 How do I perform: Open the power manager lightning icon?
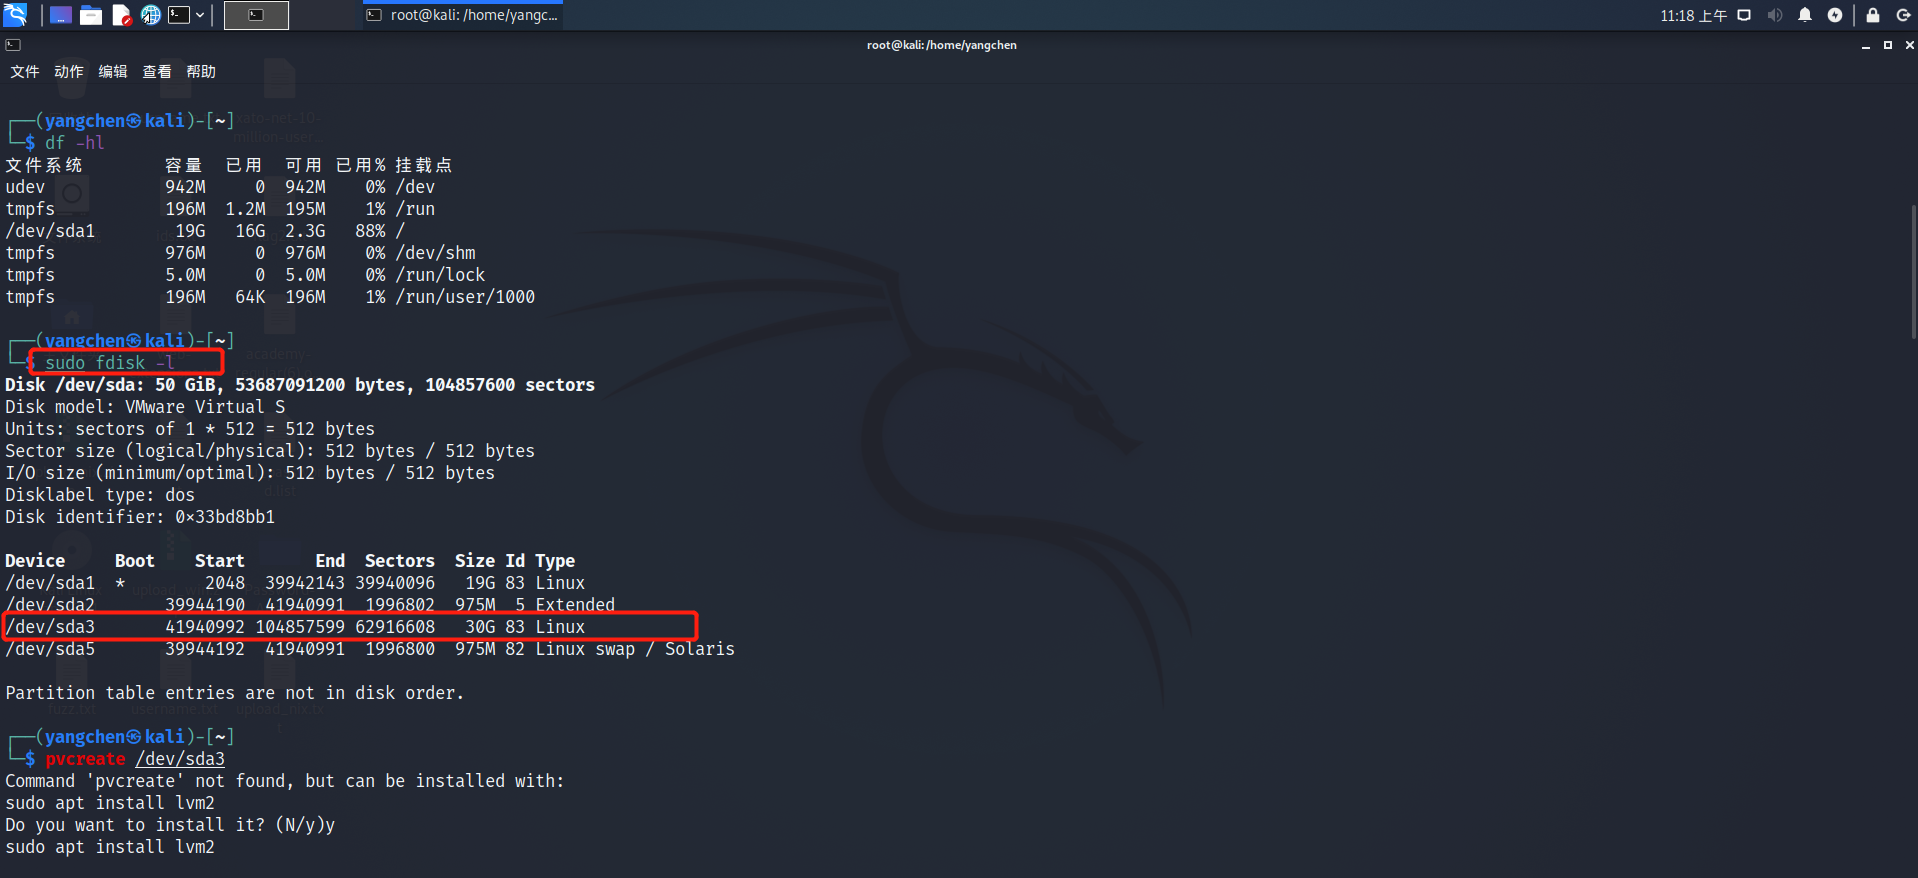pyautogui.click(x=1835, y=15)
